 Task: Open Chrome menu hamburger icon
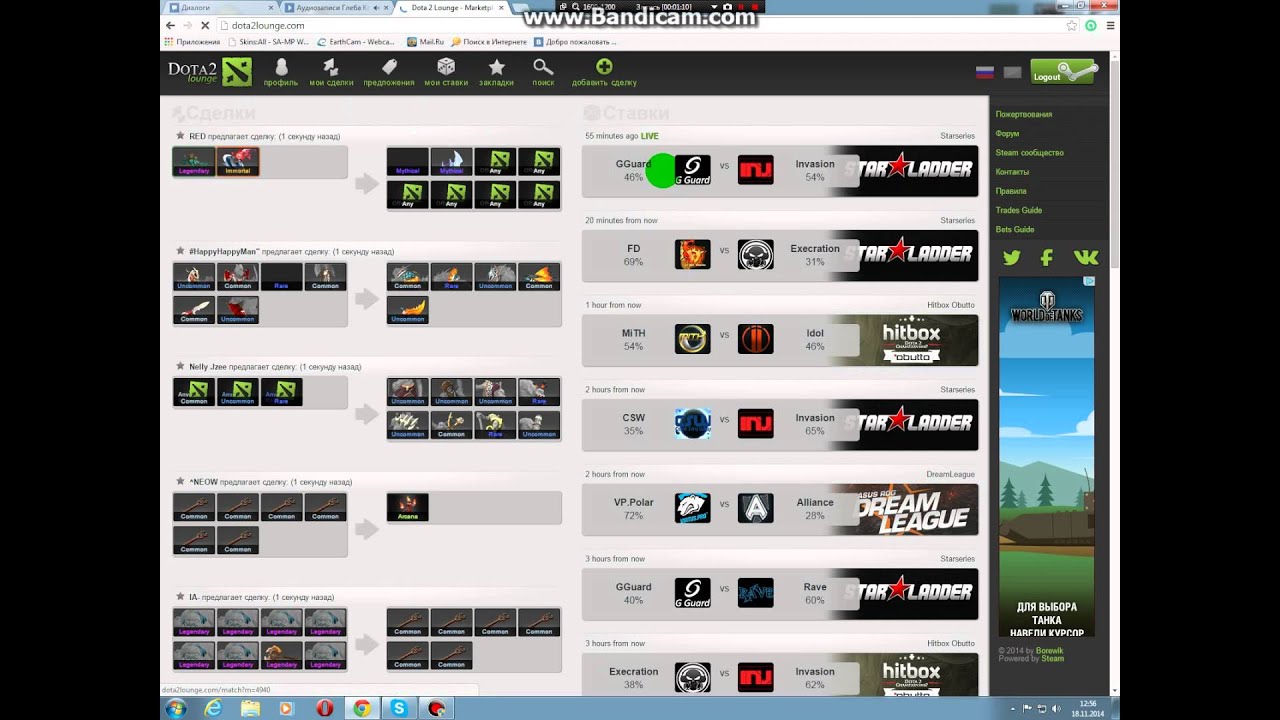pos(1110,26)
